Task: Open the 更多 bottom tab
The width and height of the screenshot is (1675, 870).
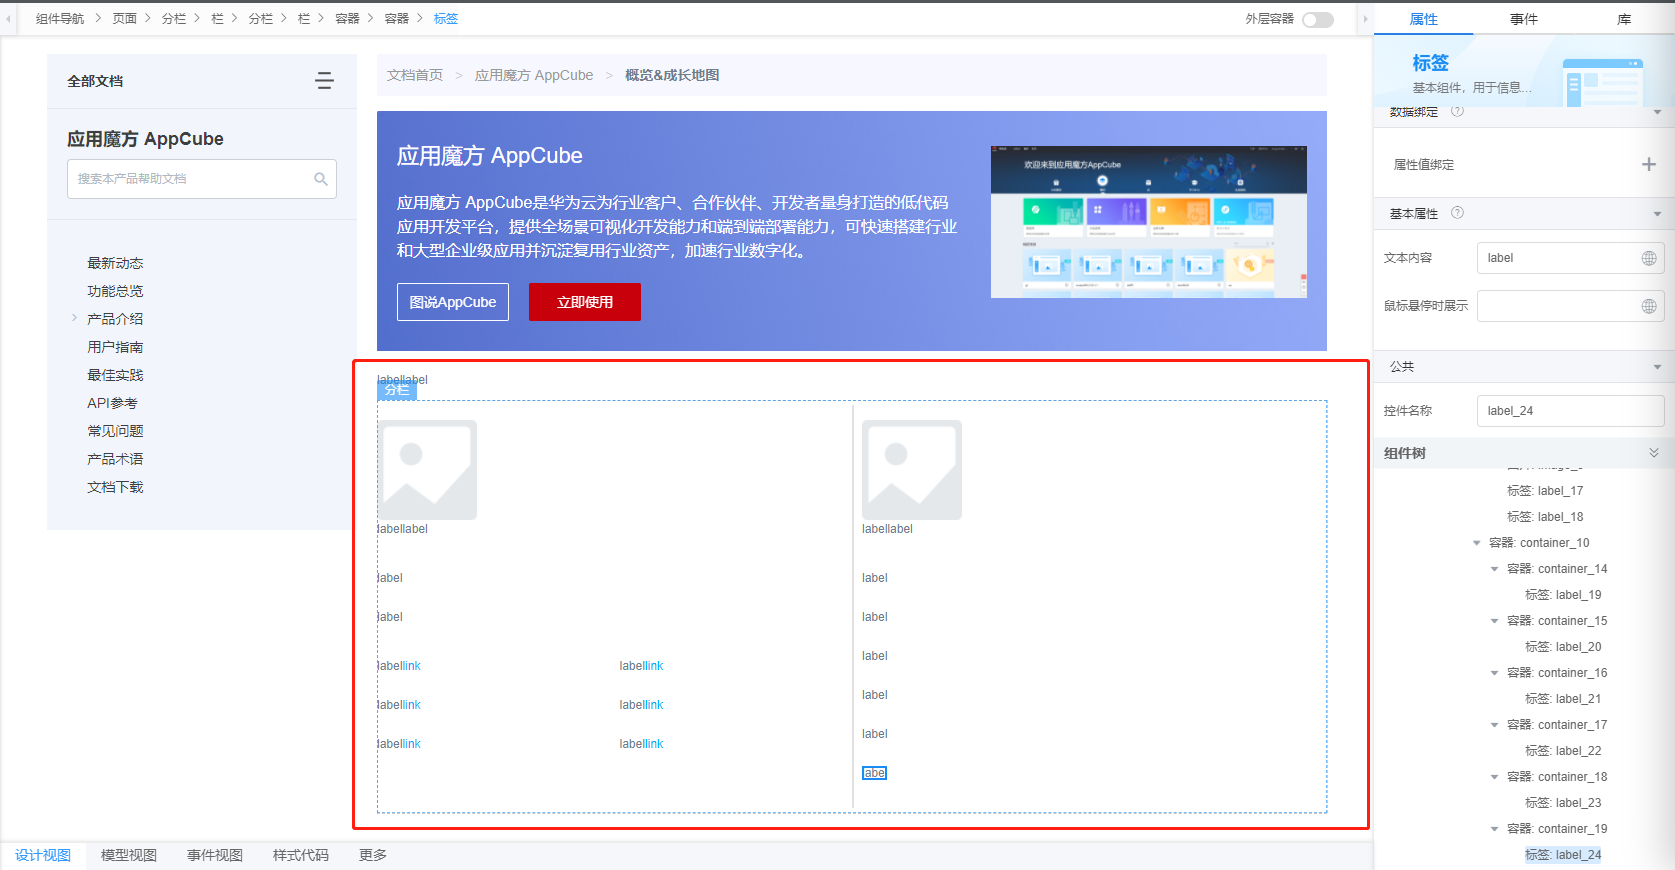Action: pos(373,855)
